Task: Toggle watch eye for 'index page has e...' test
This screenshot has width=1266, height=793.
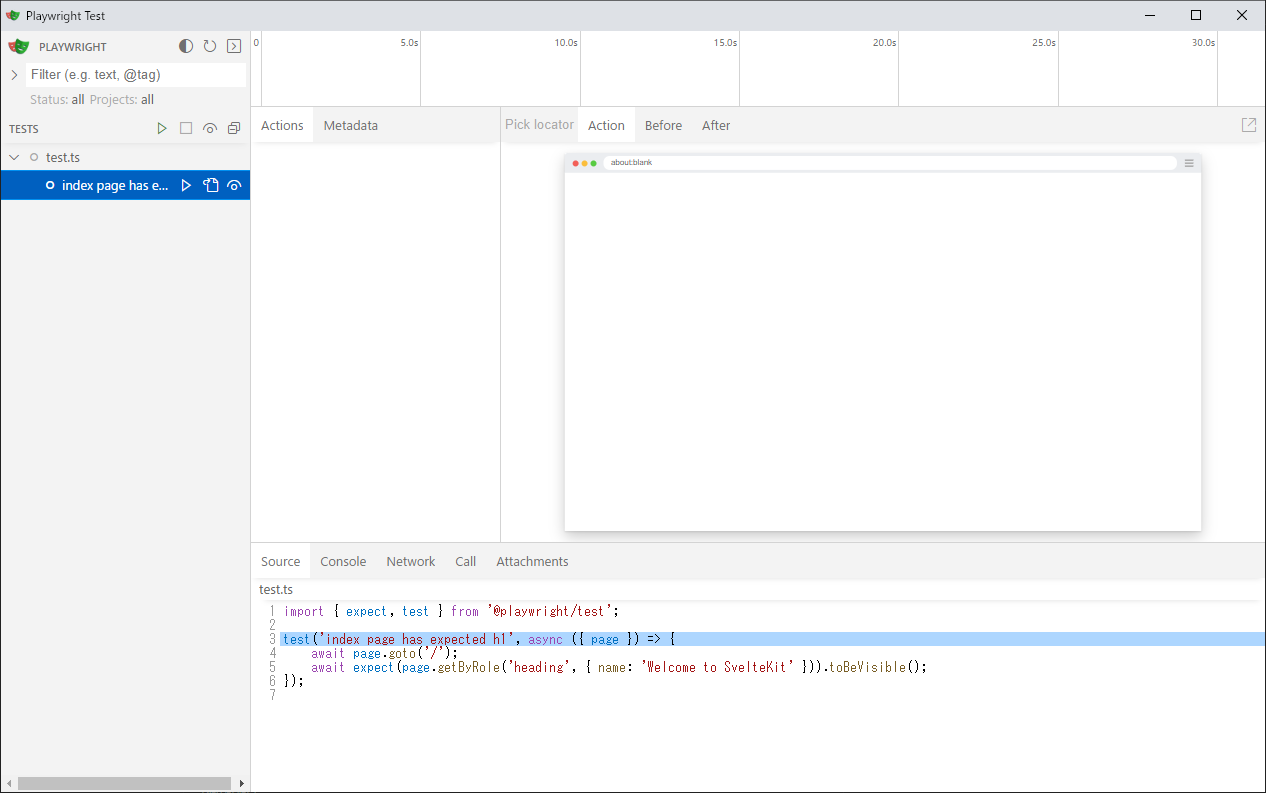Action: pos(234,186)
